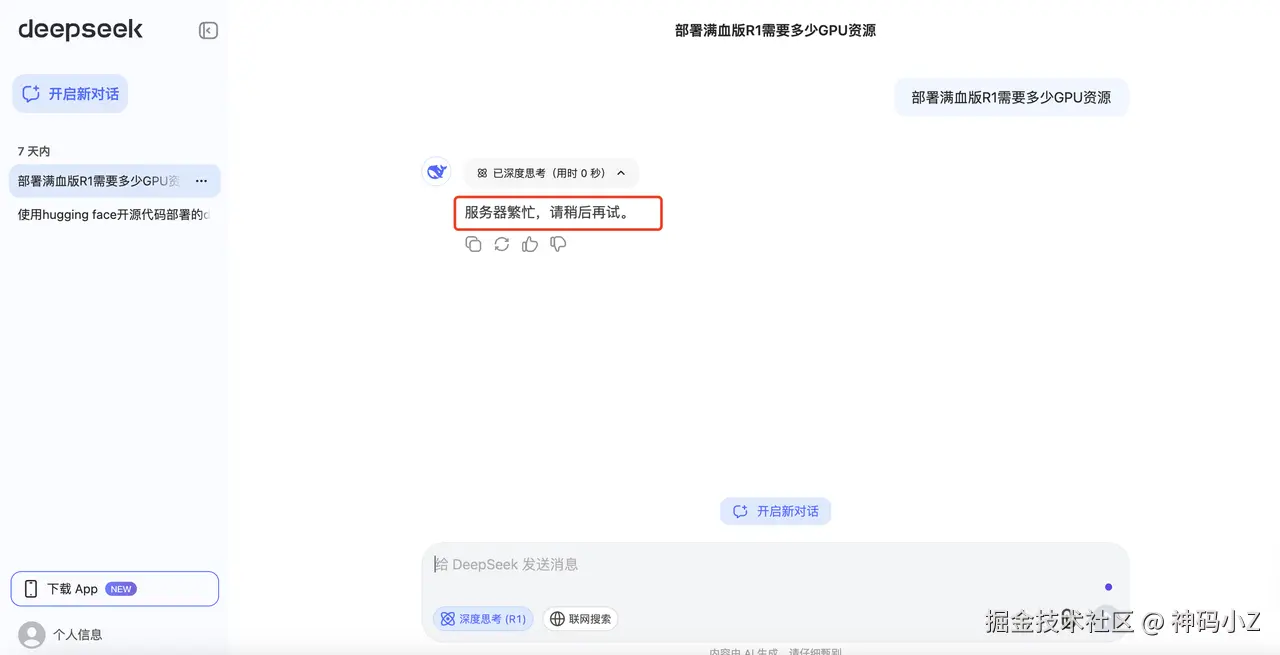This screenshot has width=1280, height=655.
Task: Toggle the 深度思考 (R1) mode
Action: [483, 619]
